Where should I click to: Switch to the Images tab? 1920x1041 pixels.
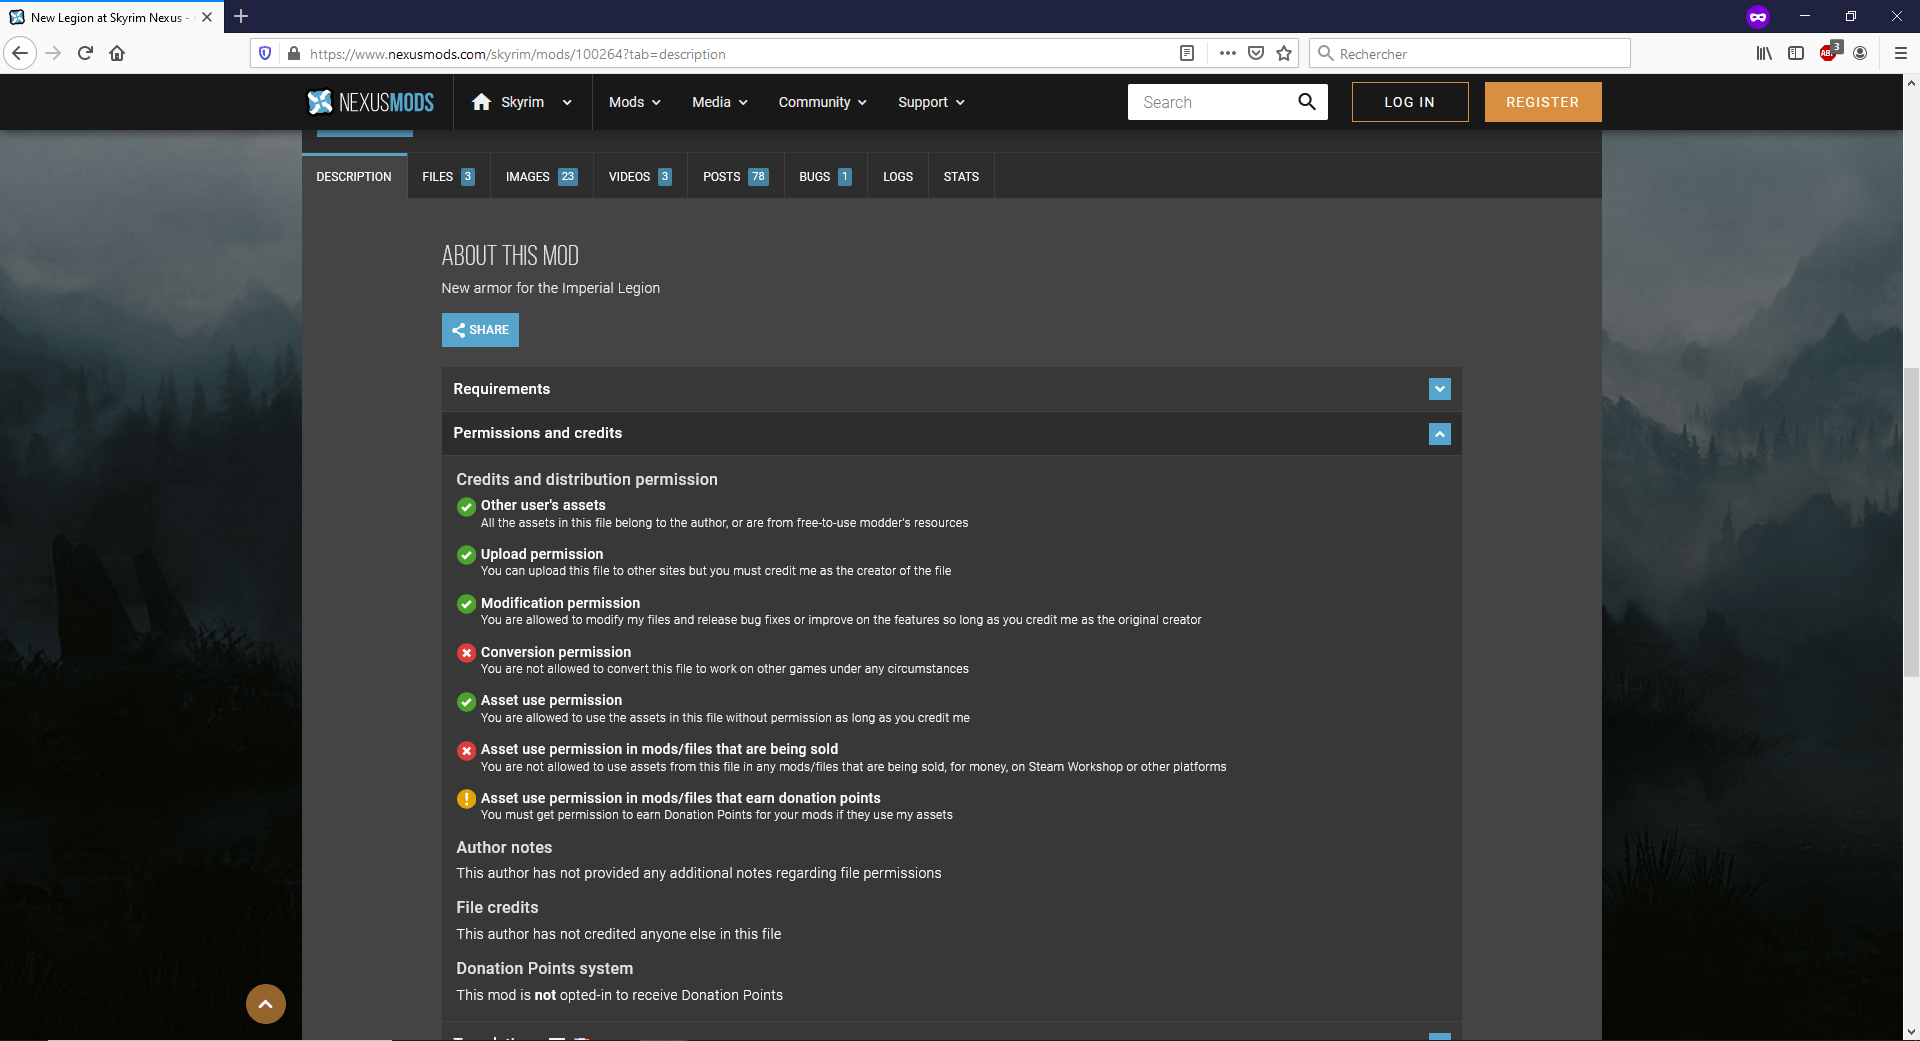coord(541,177)
